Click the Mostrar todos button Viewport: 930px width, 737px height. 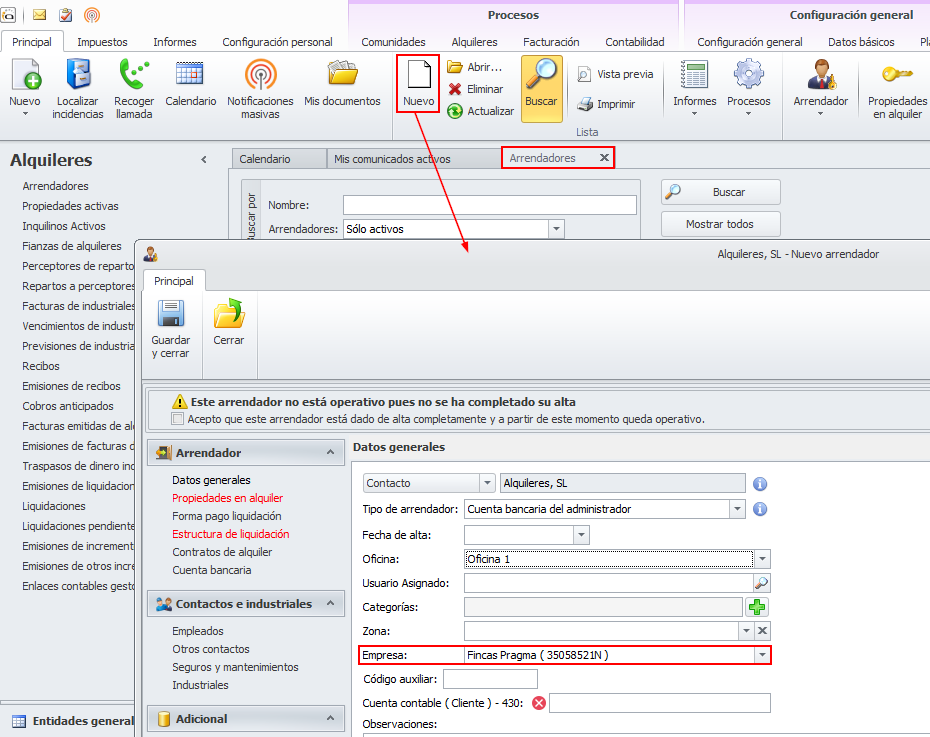[x=720, y=224]
